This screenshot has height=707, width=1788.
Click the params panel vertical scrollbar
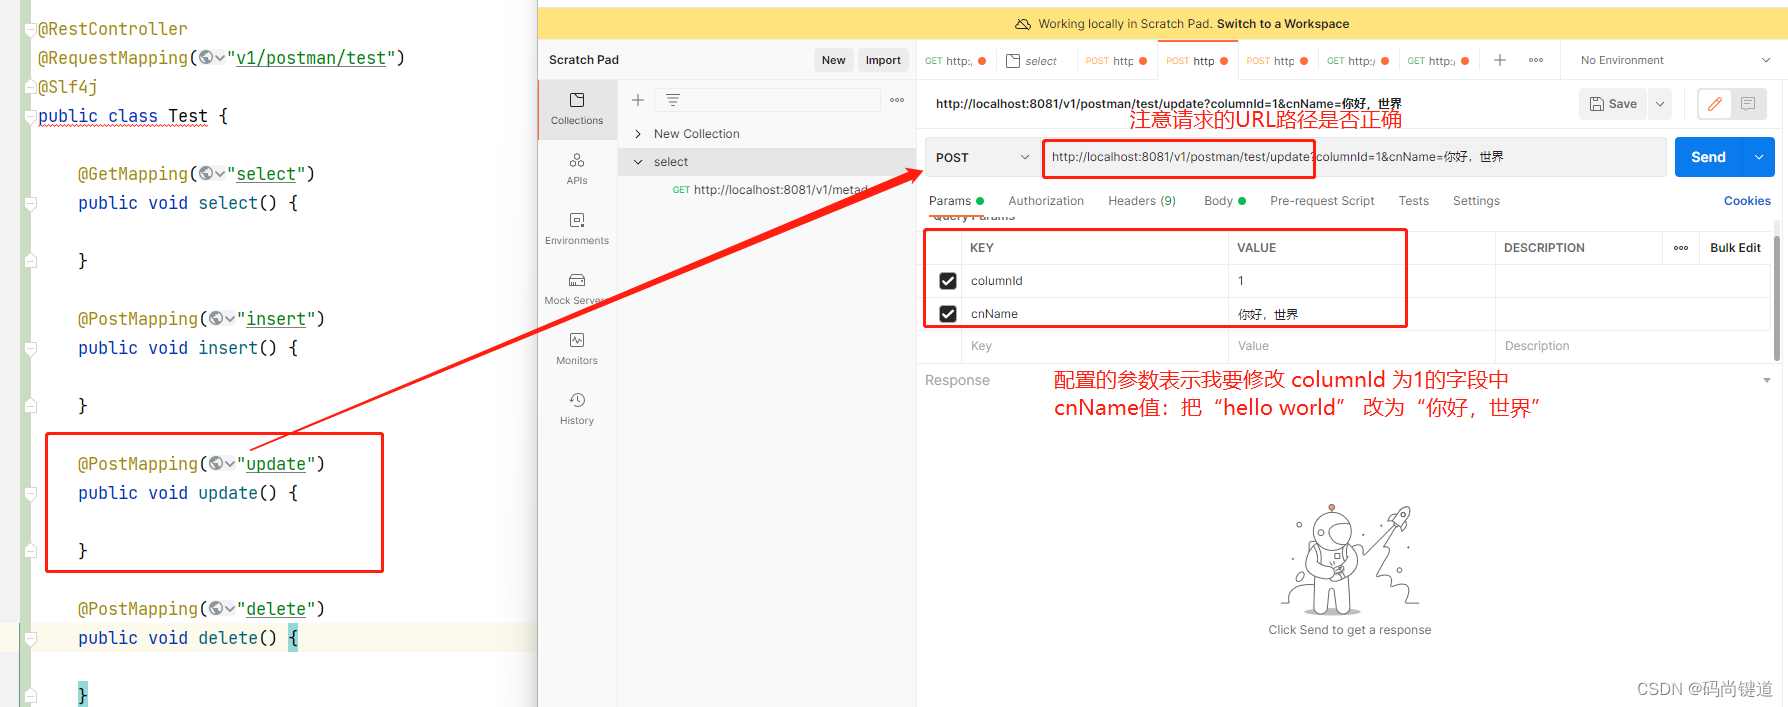click(x=1777, y=297)
